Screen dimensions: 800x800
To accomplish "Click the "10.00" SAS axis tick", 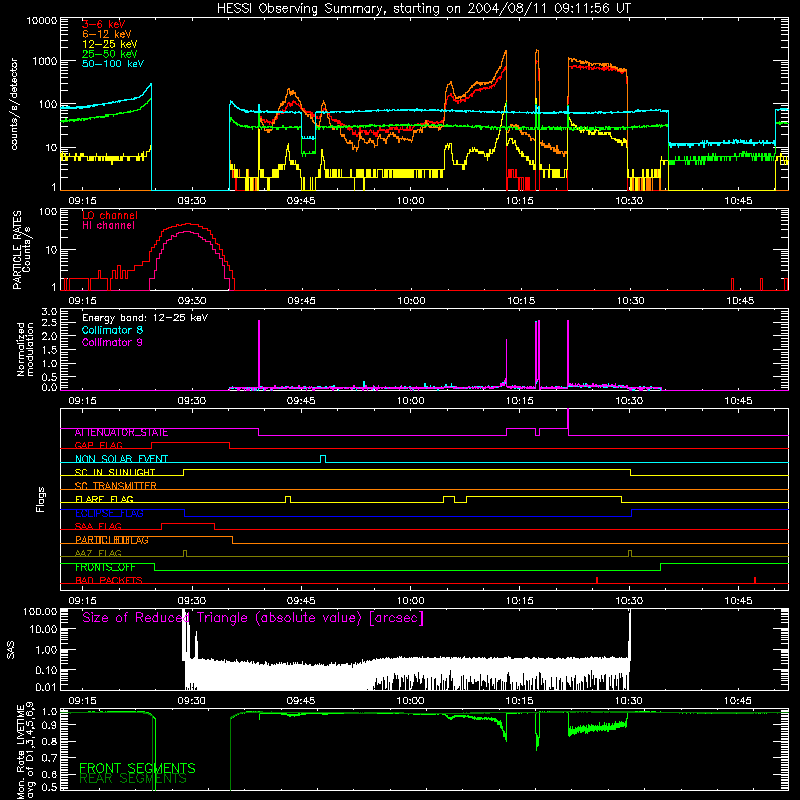I will point(43,629).
